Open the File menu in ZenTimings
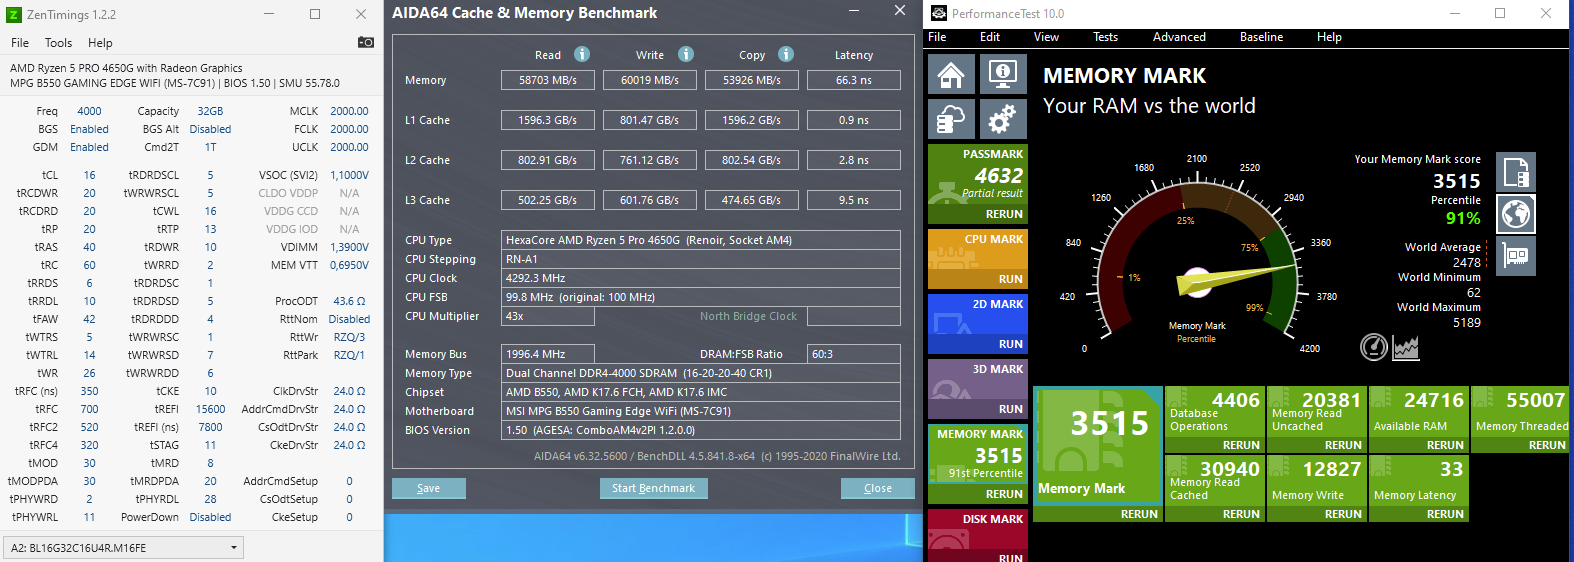Image resolution: width=1574 pixels, height=562 pixels. (x=20, y=43)
